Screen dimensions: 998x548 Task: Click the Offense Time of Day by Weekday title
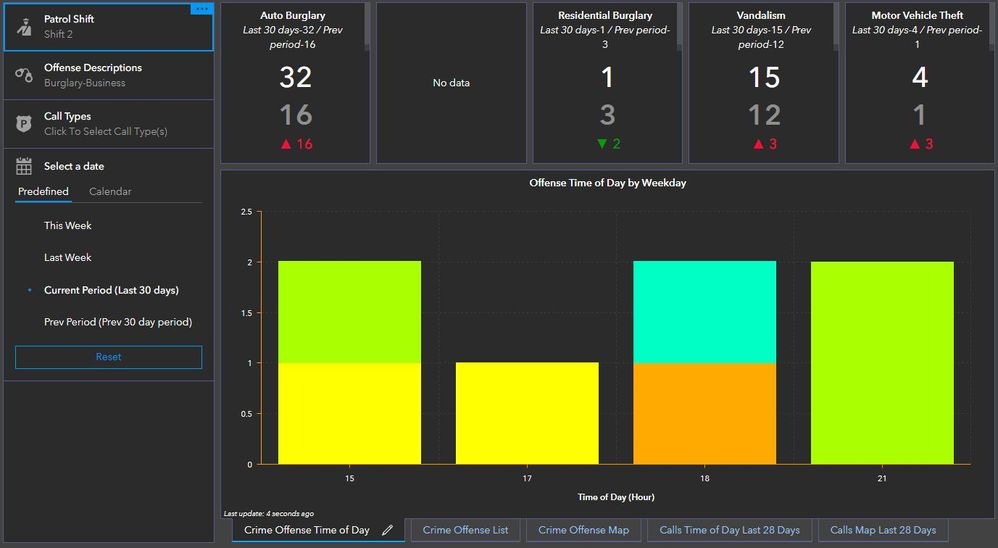[x=608, y=183]
